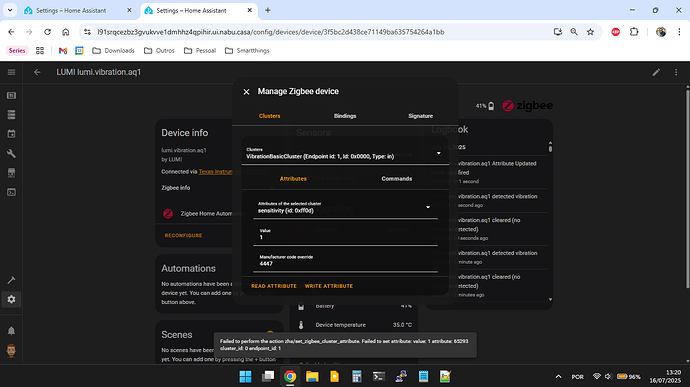Switch to the Bindings tab

(345, 116)
